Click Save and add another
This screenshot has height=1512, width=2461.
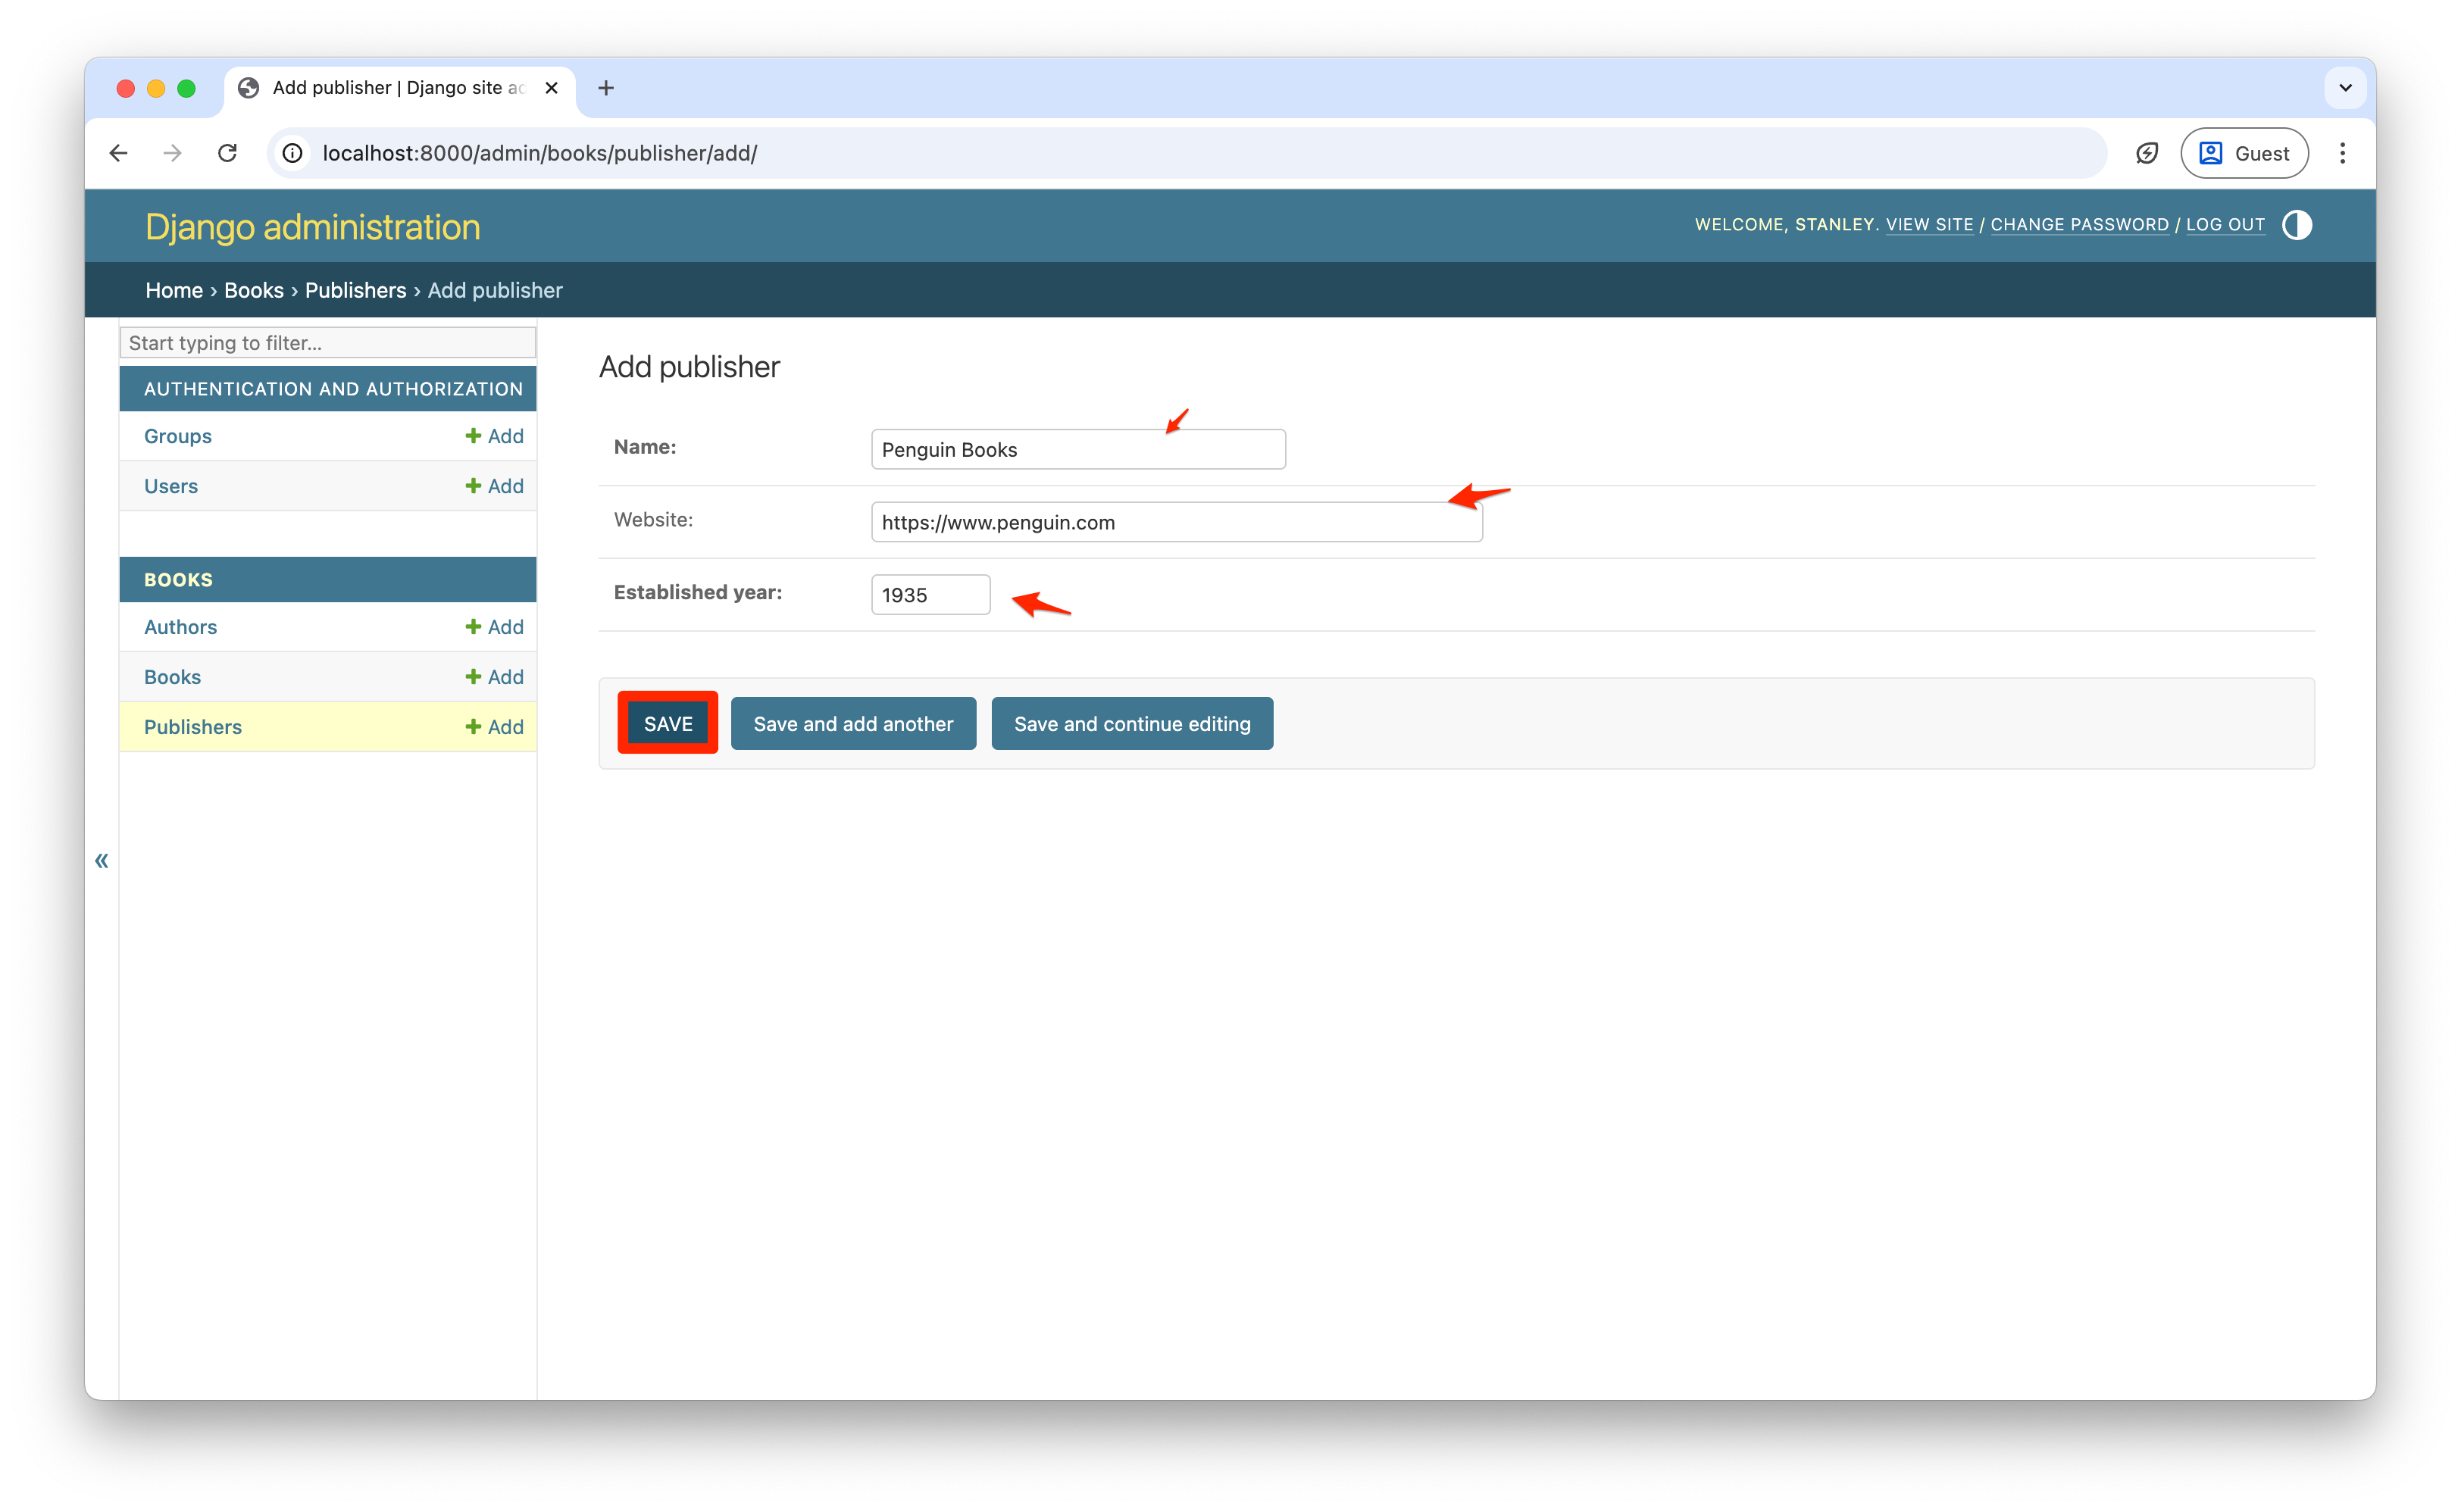point(853,723)
